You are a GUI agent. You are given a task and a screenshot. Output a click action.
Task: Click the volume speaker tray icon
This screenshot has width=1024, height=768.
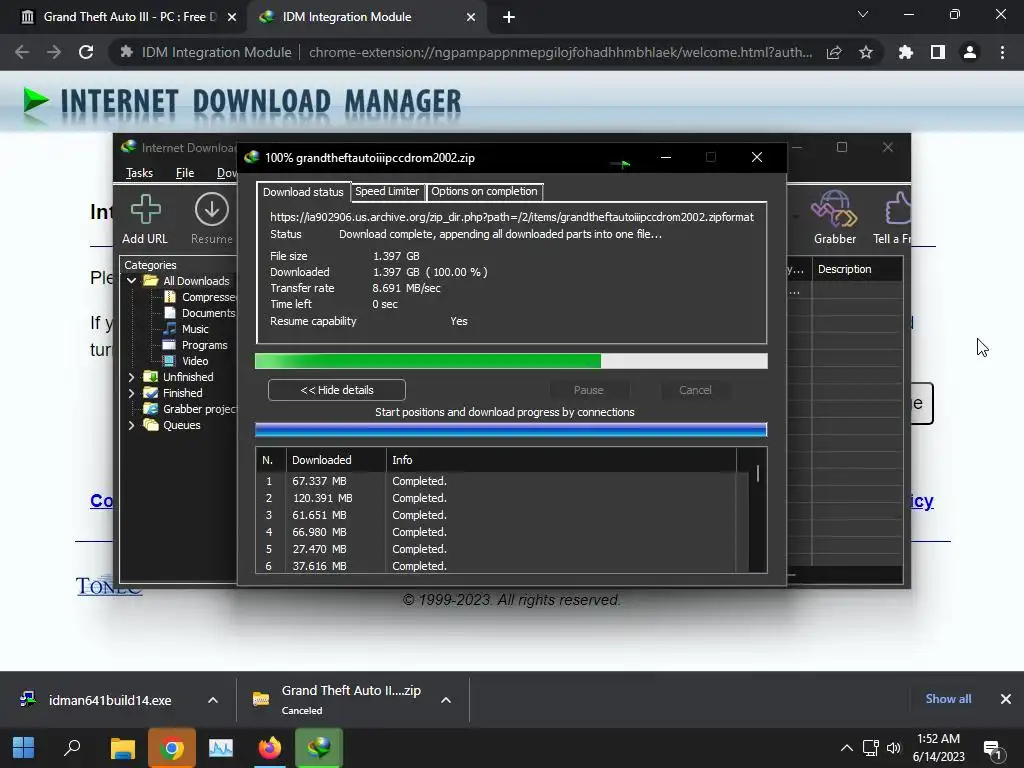pyautogui.click(x=893, y=748)
